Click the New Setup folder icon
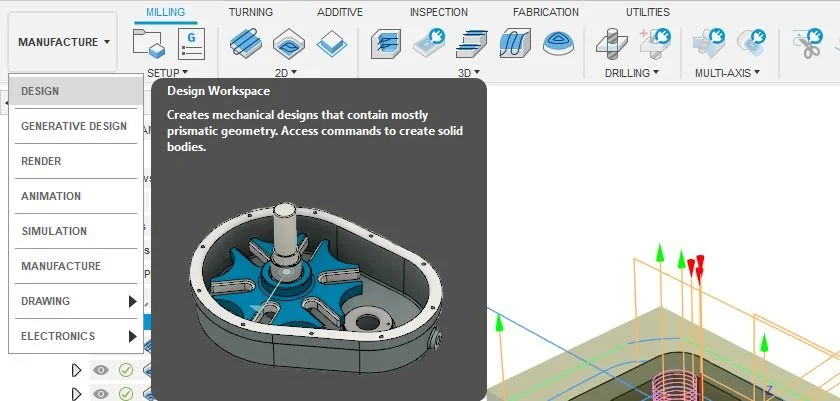This screenshot has width=840, height=401. 148,43
